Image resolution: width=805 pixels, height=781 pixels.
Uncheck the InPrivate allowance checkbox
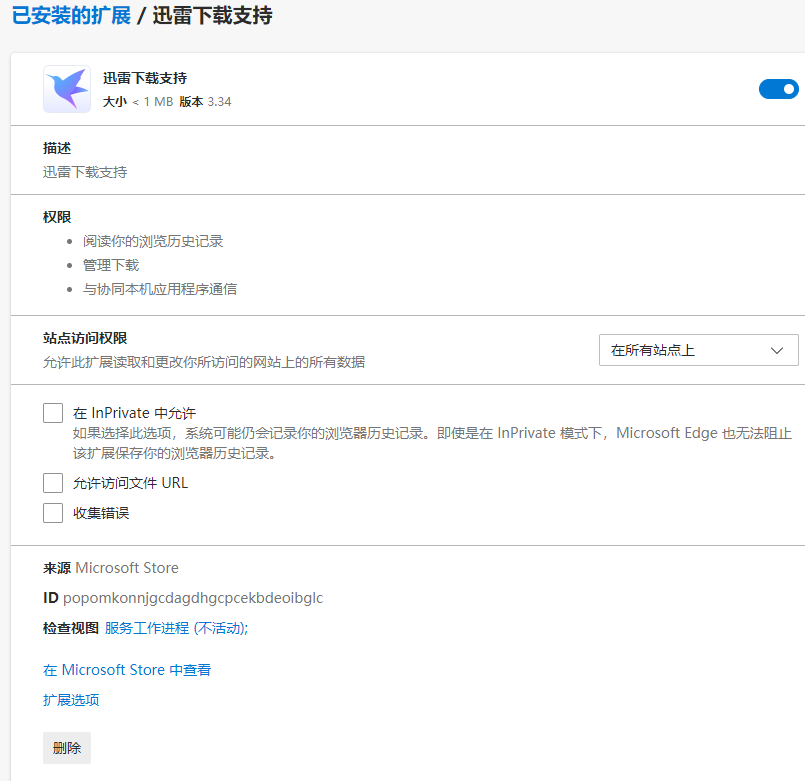53,412
